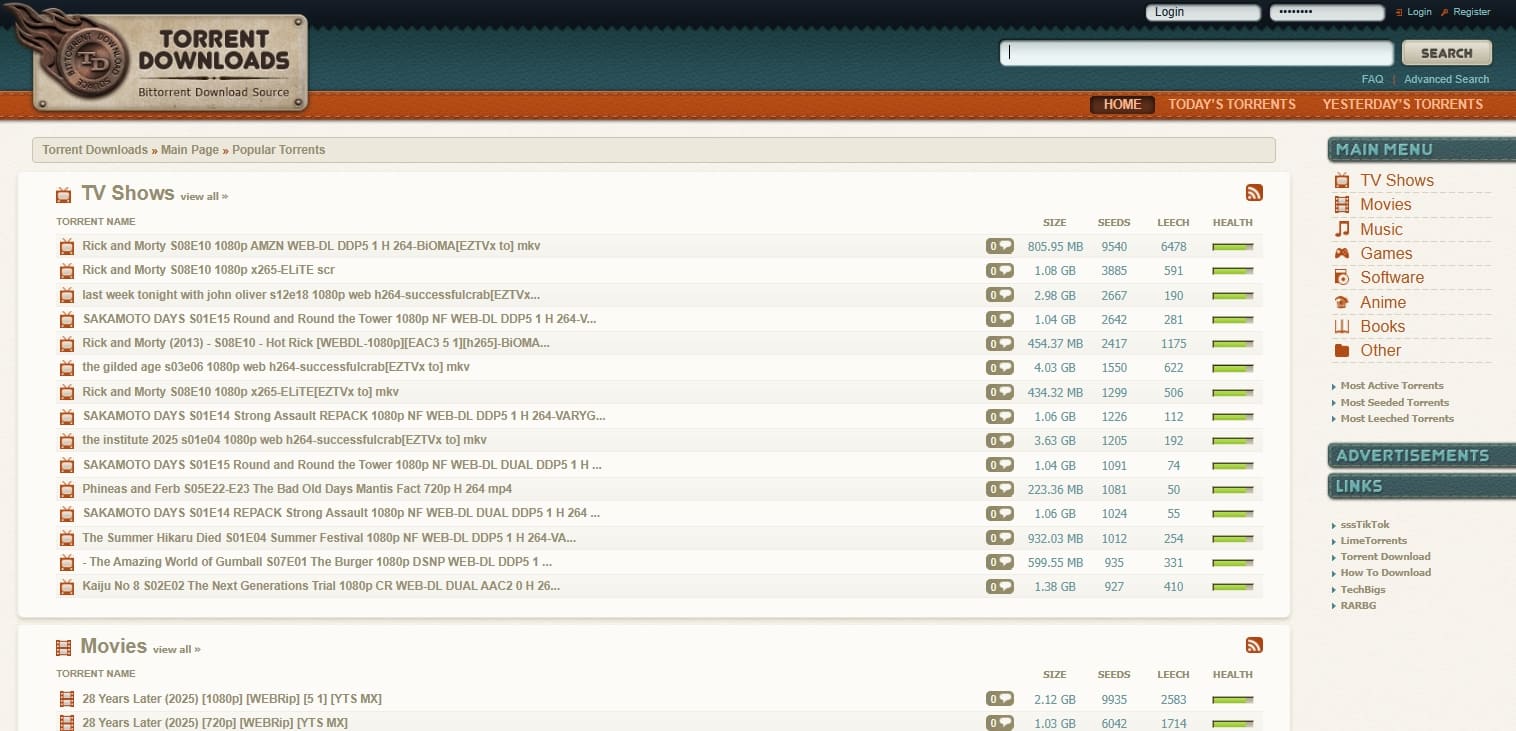
Task: Open LimeTorrents link
Action: tap(1374, 541)
